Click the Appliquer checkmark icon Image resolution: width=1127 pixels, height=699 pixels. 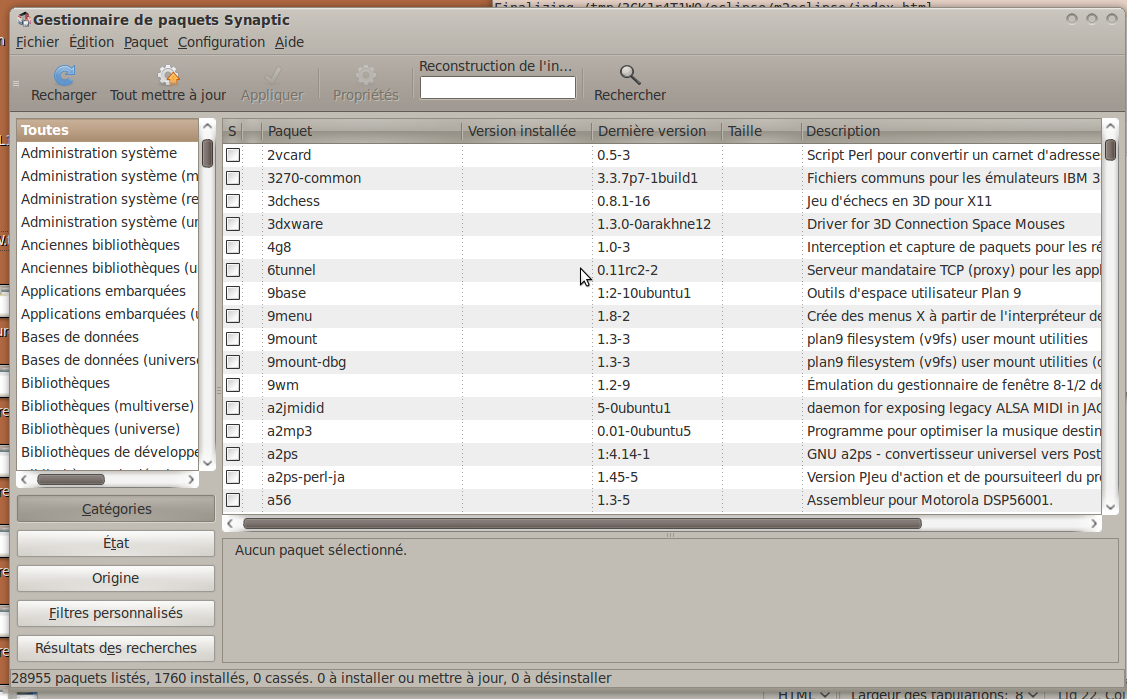pyautogui.click(x=272, y=75)
